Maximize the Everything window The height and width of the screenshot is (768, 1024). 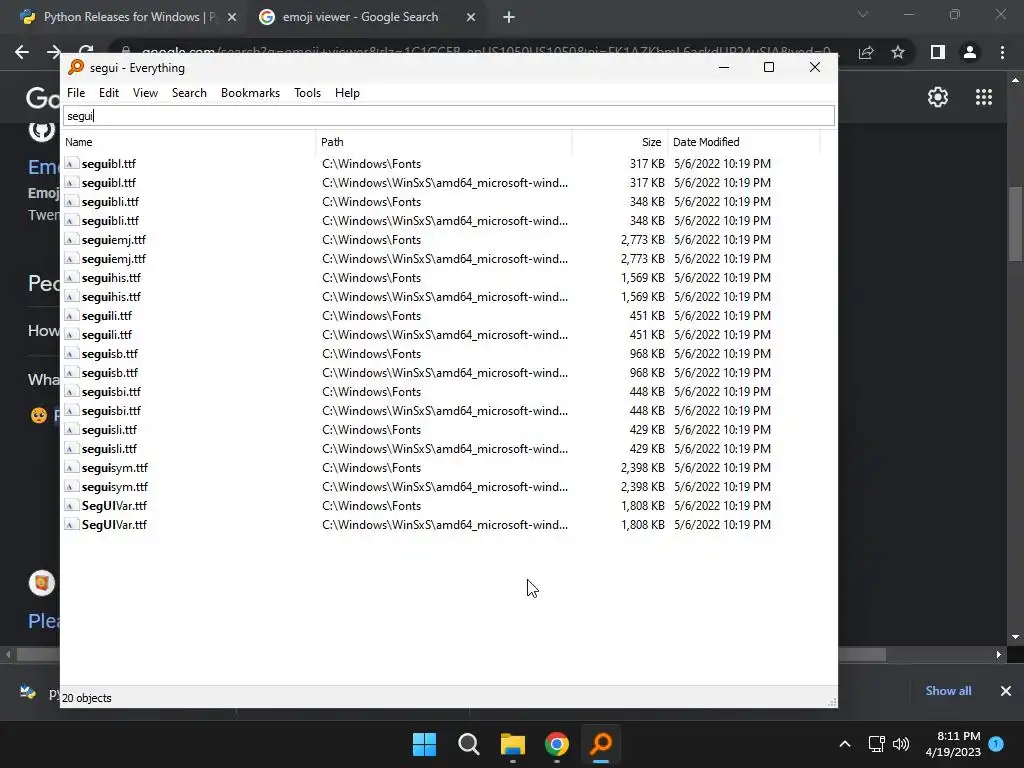pyautogui.click(x=769, y=67)
